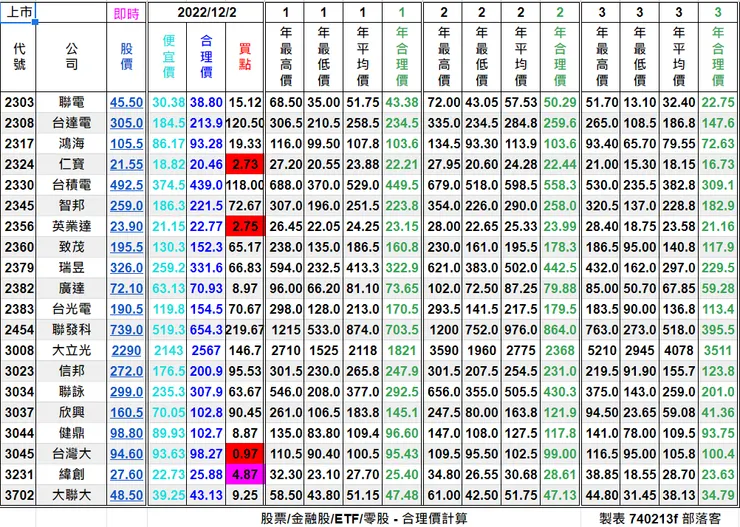Select the 3590 two-year high for 大立光
This screenshot has width=740, height=527.
pyautogui.click(x=444, y=351)
